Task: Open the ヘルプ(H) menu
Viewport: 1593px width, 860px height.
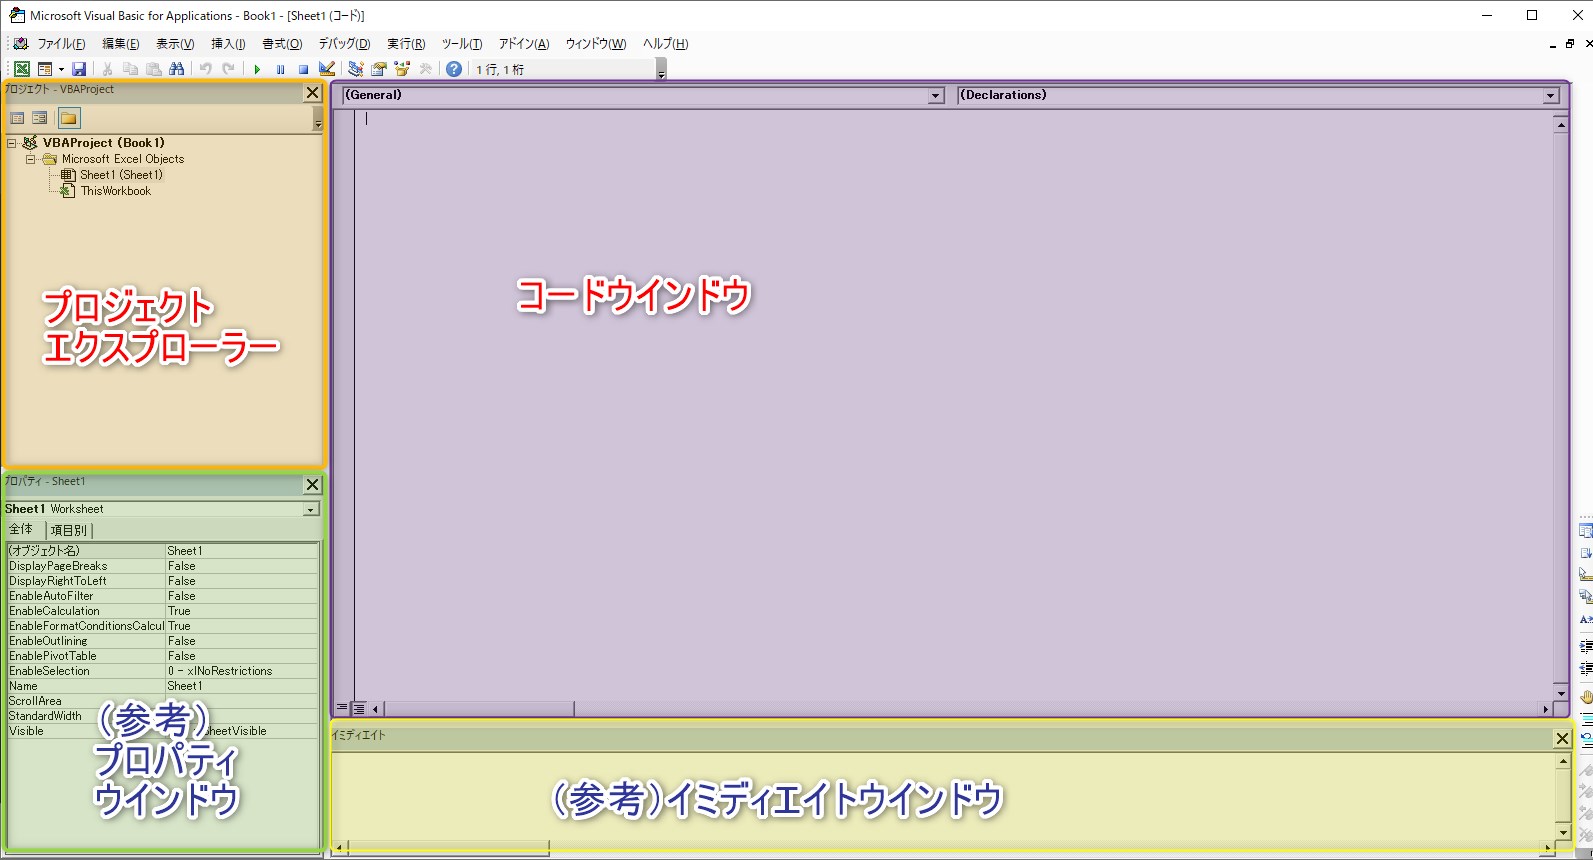Action: click(665, 44)
